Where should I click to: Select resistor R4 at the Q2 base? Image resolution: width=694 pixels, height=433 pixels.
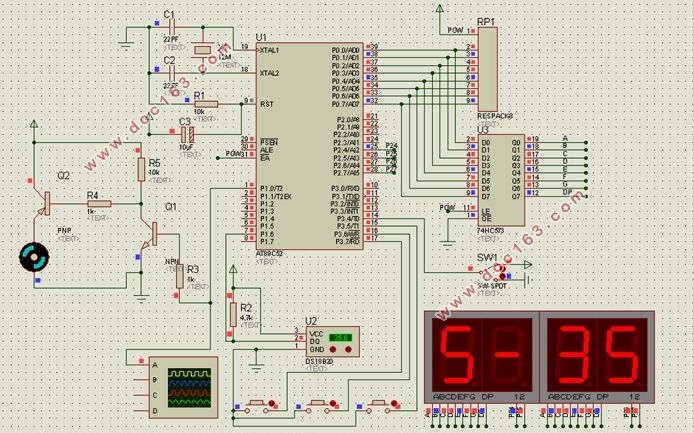[98, 204]
